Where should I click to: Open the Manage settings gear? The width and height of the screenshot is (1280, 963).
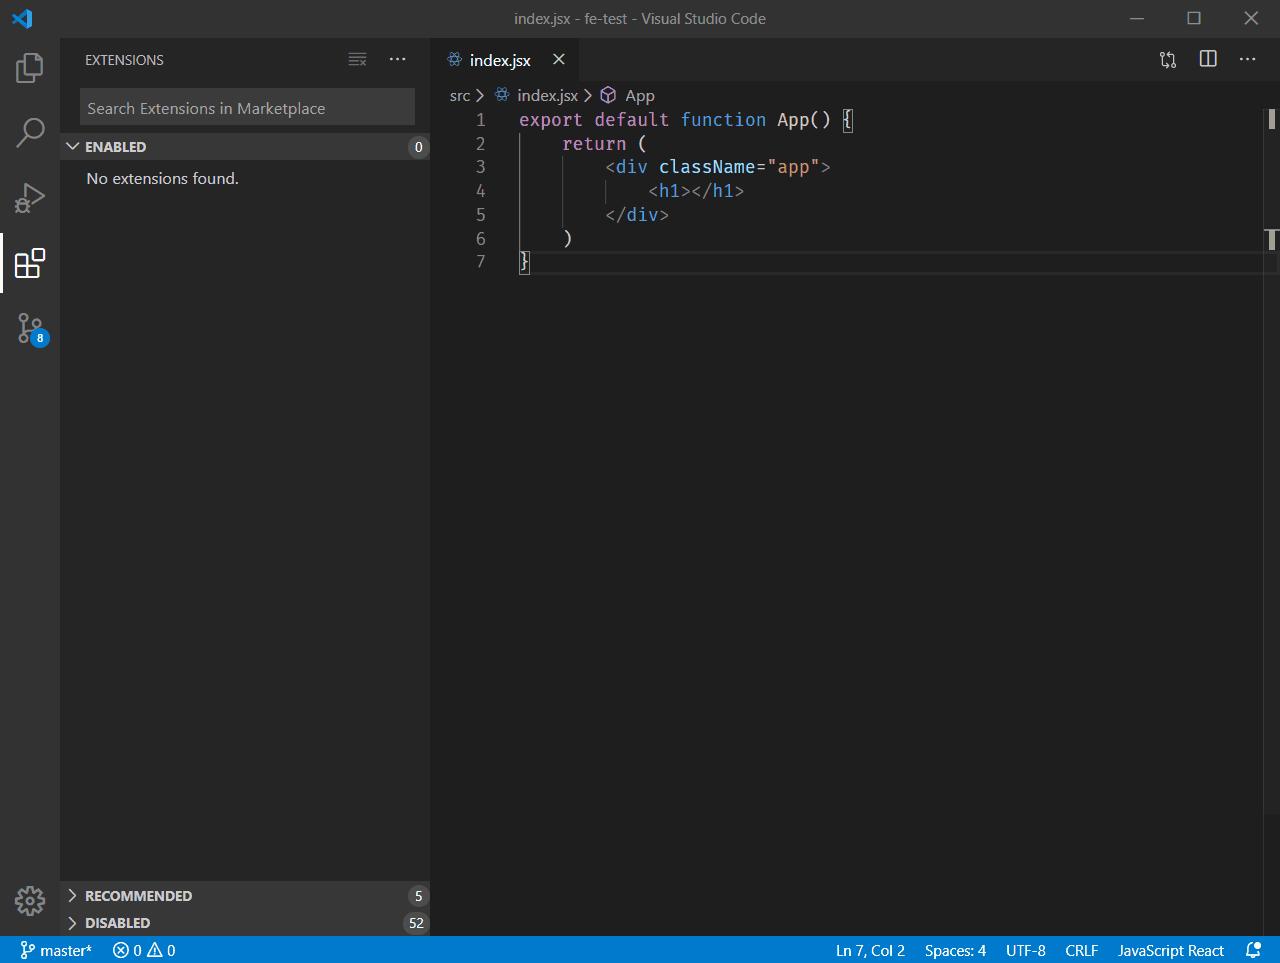[29, 901]
